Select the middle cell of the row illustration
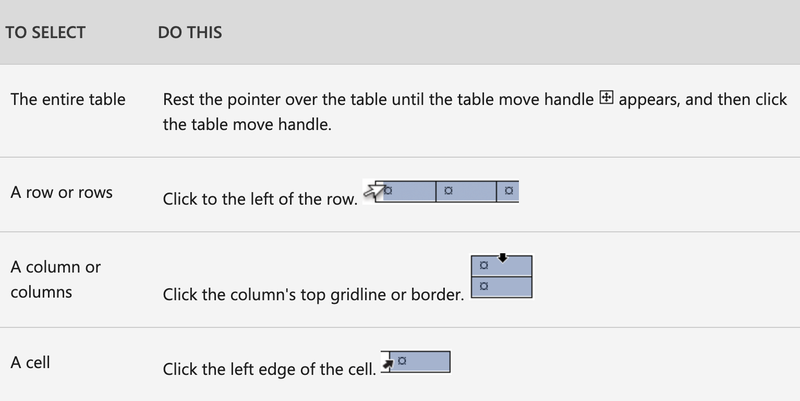The image size is (800, 401). 466,191
